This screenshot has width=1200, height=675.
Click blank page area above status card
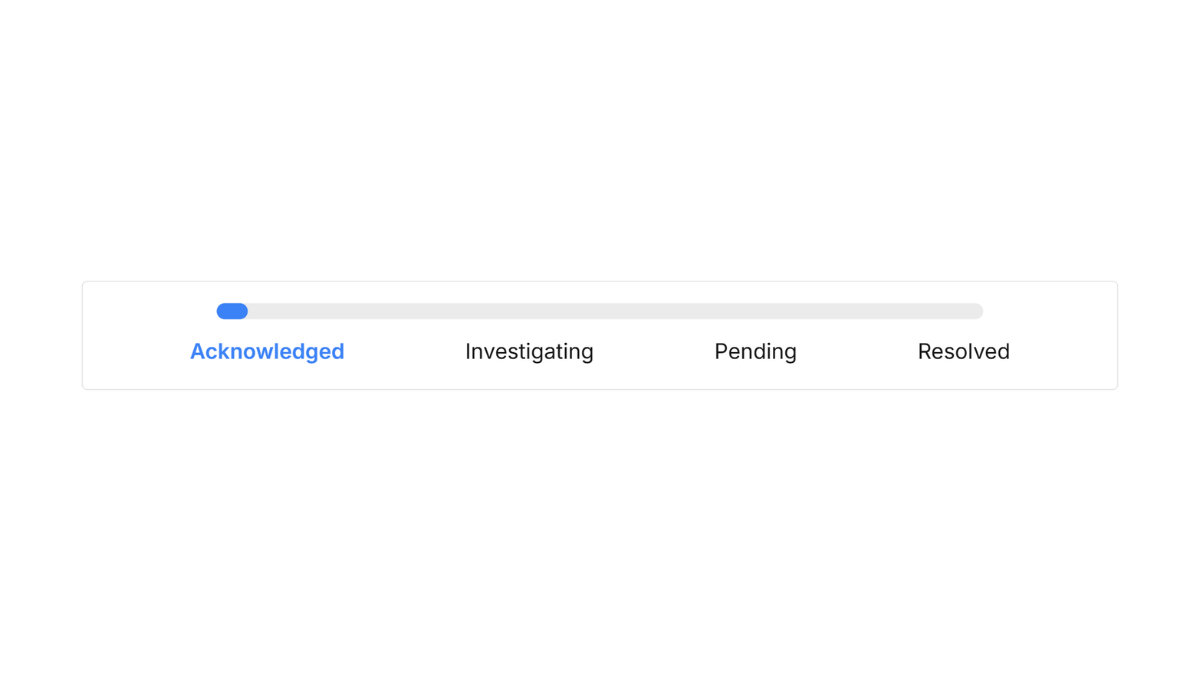pyautogui.click(x=600, y=140)
